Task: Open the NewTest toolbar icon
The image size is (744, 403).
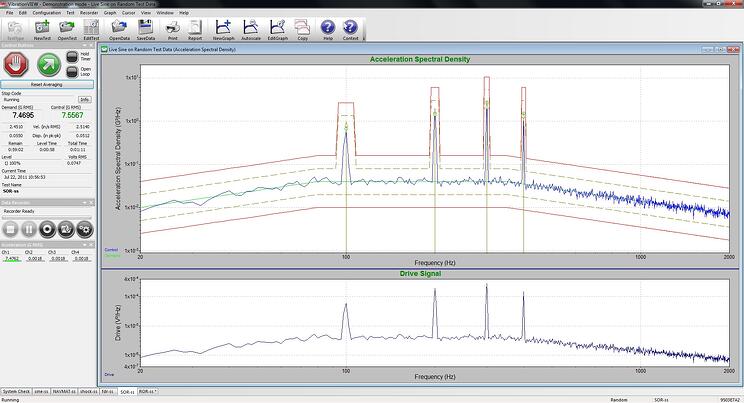Action: tap(42, 28)
